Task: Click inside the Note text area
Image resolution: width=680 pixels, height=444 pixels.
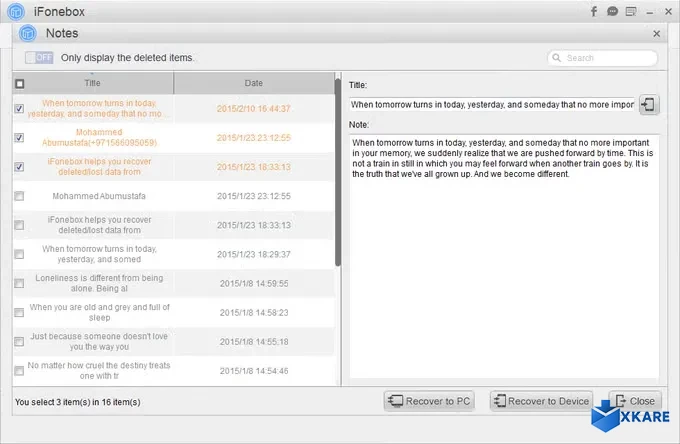Action: tap(504, 257)
